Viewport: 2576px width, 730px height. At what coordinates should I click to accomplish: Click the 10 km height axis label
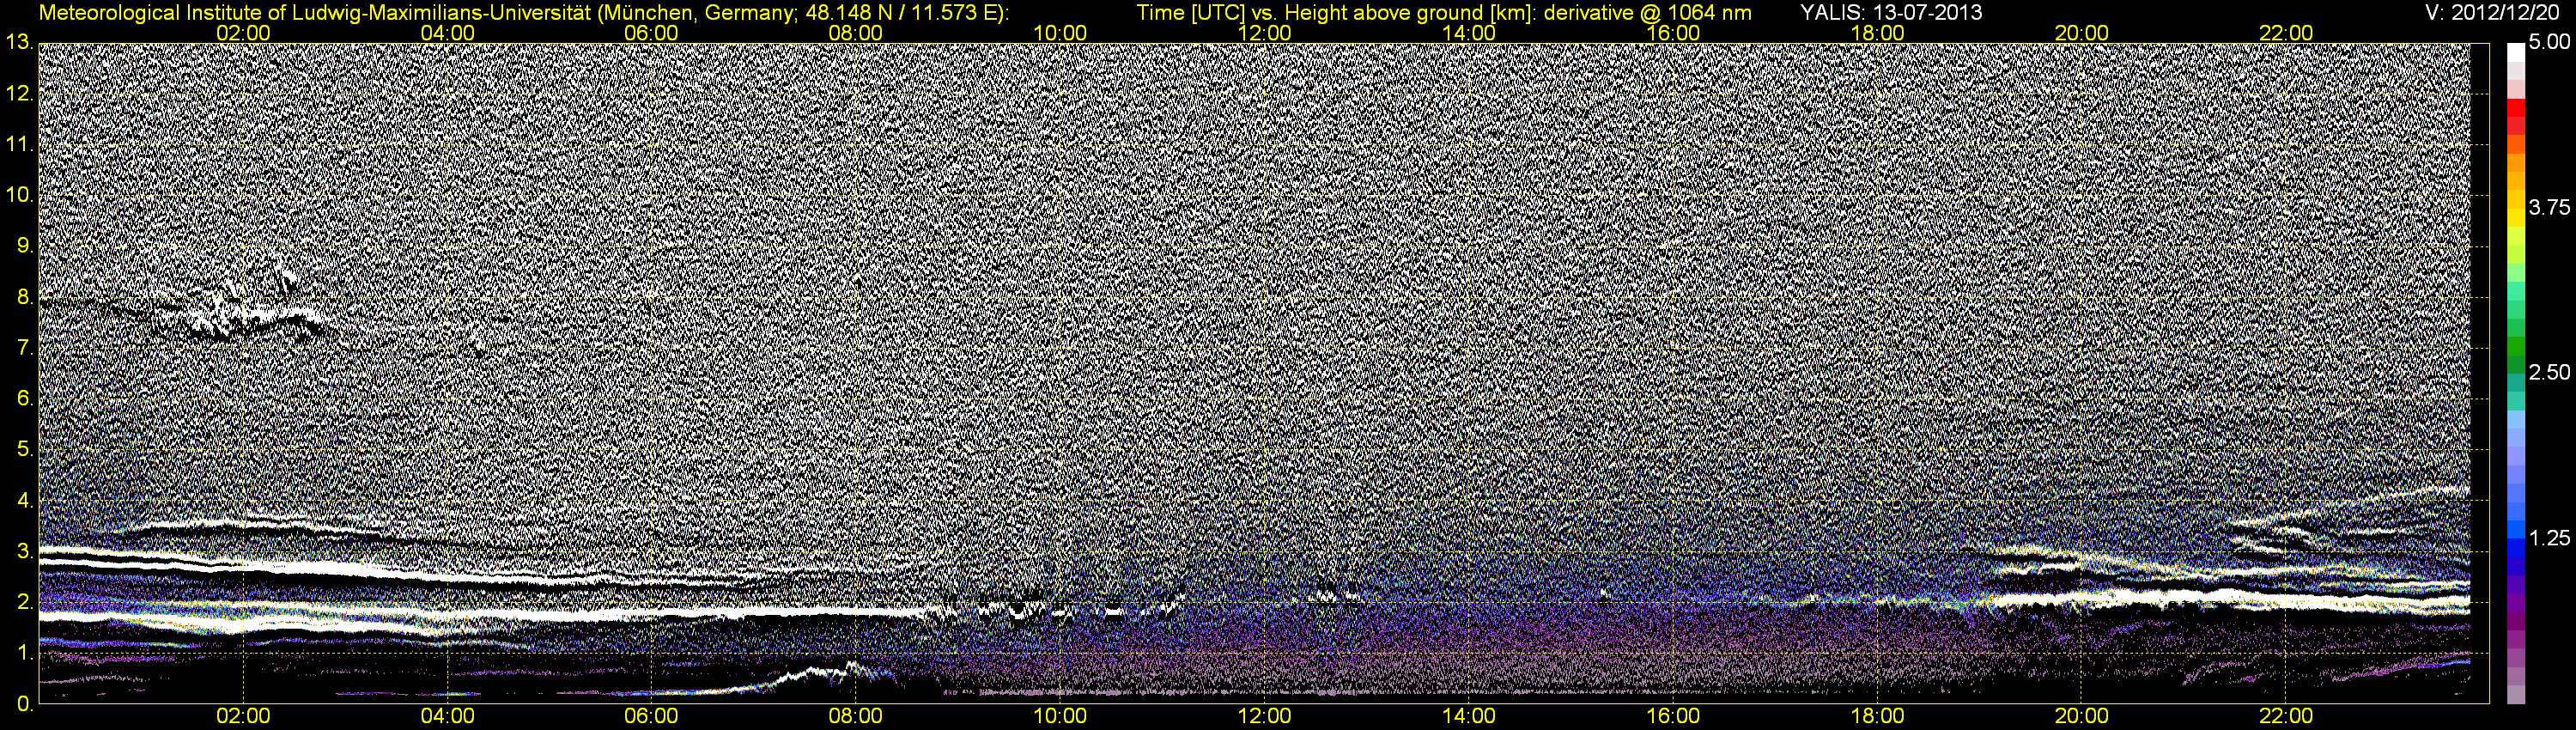[x=19, y=195]
